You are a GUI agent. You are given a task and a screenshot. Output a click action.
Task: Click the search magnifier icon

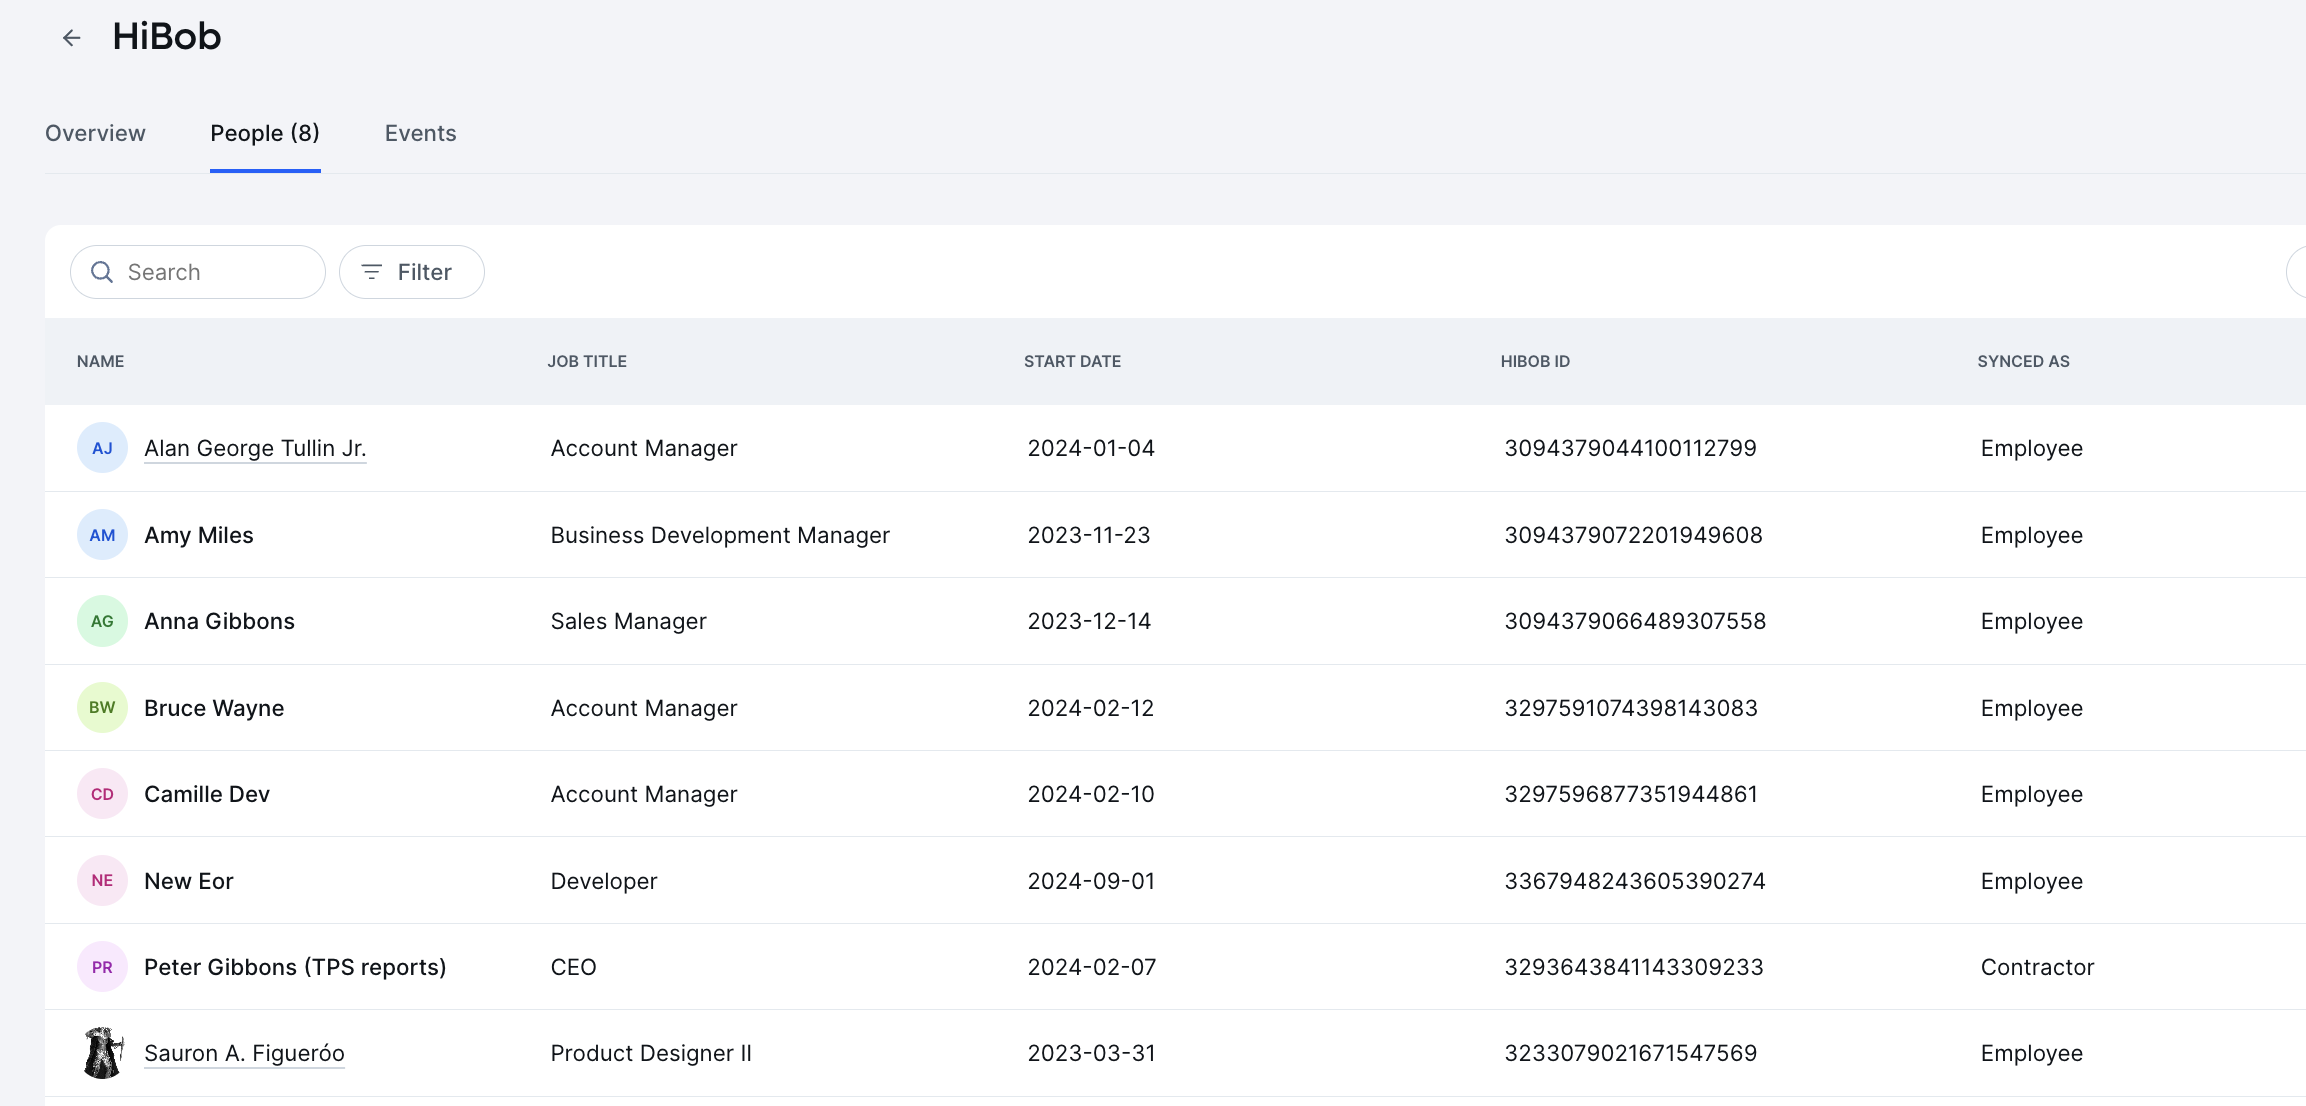(x=102, y=271)
